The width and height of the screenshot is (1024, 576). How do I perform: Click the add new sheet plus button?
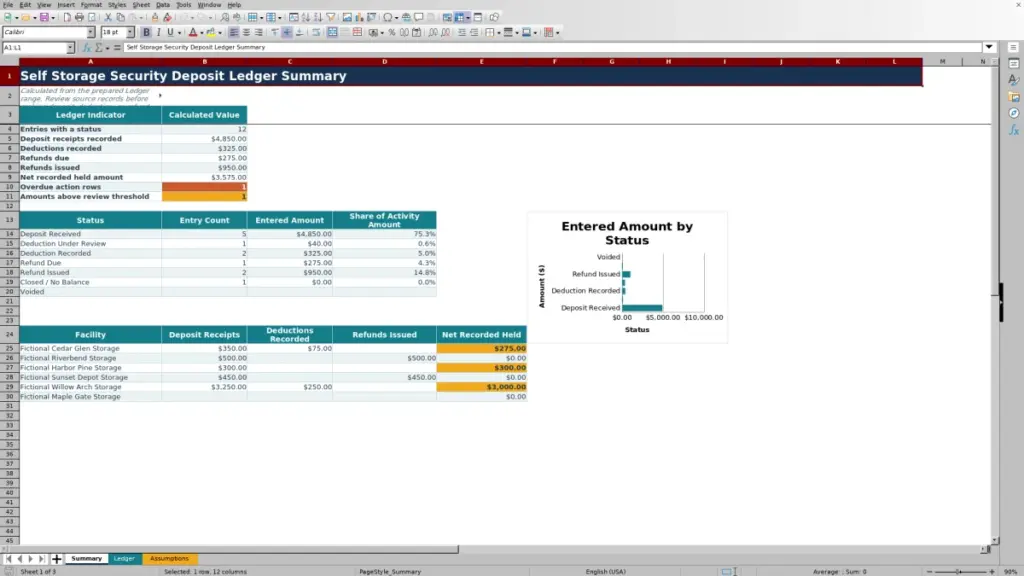(56, 559)
